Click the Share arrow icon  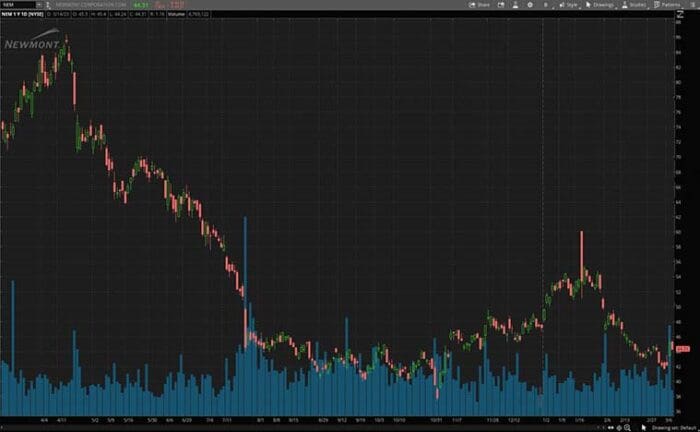point(472,5)
